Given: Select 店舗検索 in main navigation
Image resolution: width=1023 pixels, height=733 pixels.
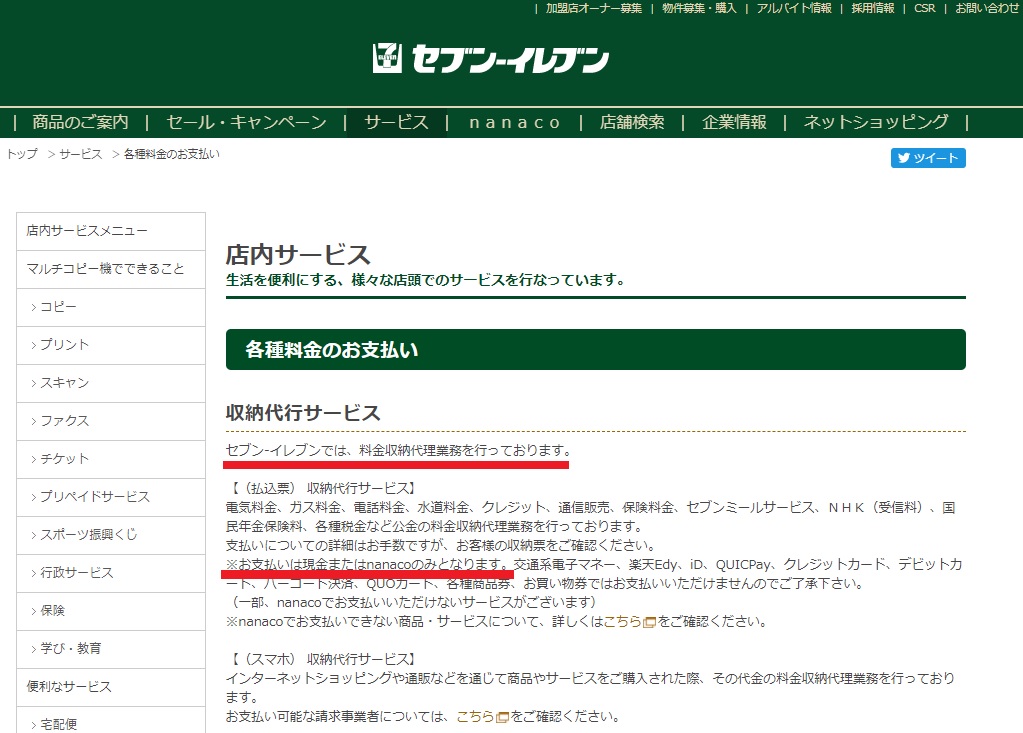Looking at the screenshot, I should [x=632, y=122].
